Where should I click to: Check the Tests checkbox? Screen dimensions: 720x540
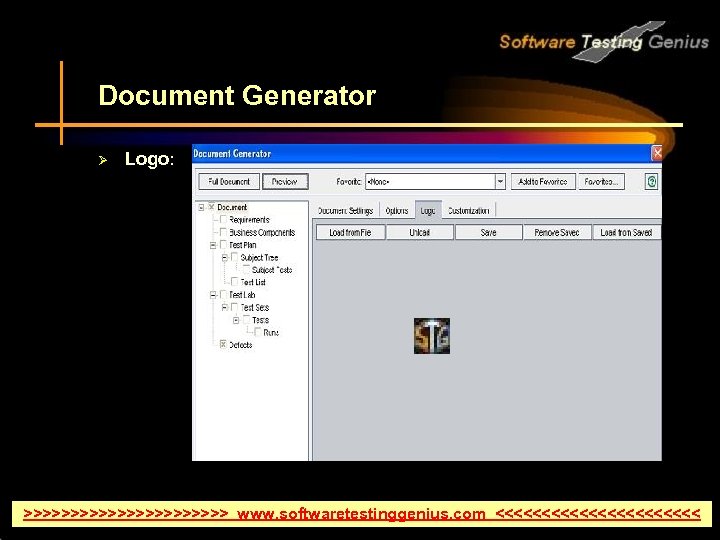tap(246, 320)
